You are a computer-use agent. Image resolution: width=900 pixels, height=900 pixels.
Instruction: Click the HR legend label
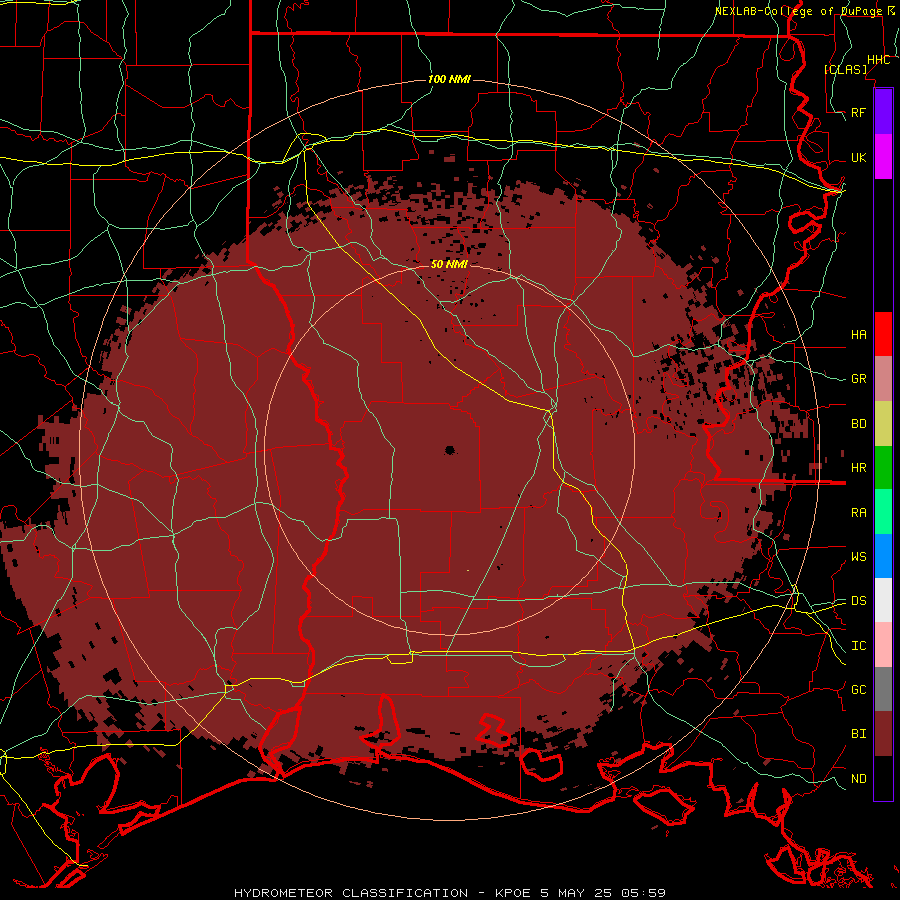(859, 468)
